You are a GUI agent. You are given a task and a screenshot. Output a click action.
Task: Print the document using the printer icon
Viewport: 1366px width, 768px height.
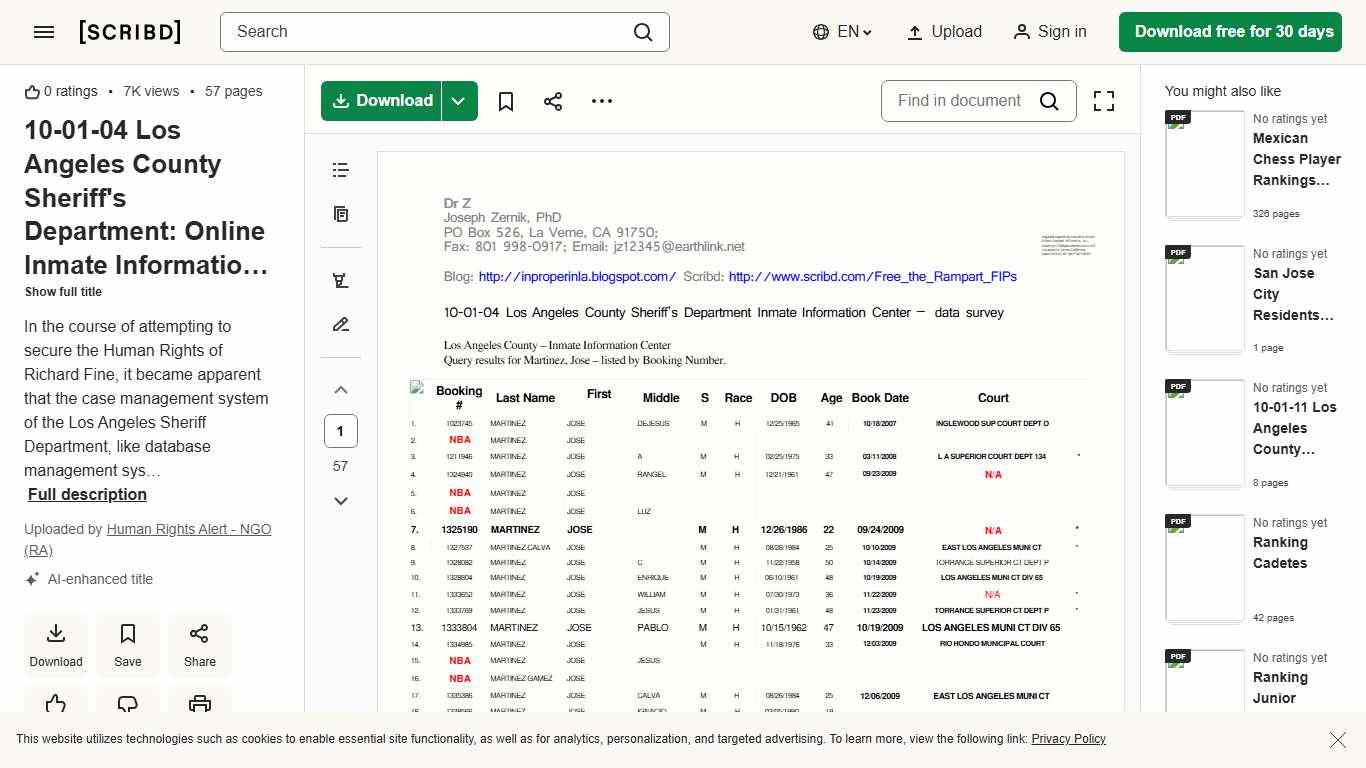[x=199, y=705]
